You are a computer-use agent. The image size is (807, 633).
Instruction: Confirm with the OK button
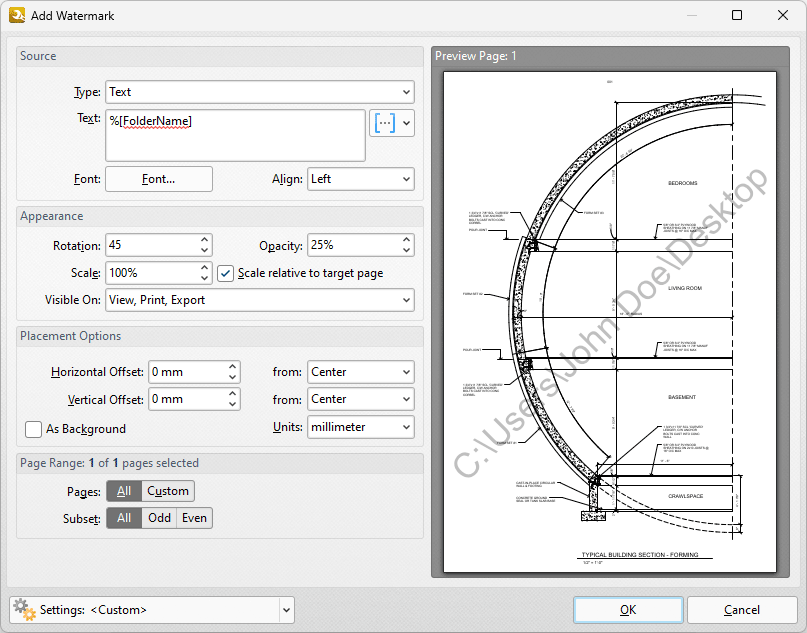(628, 610)
